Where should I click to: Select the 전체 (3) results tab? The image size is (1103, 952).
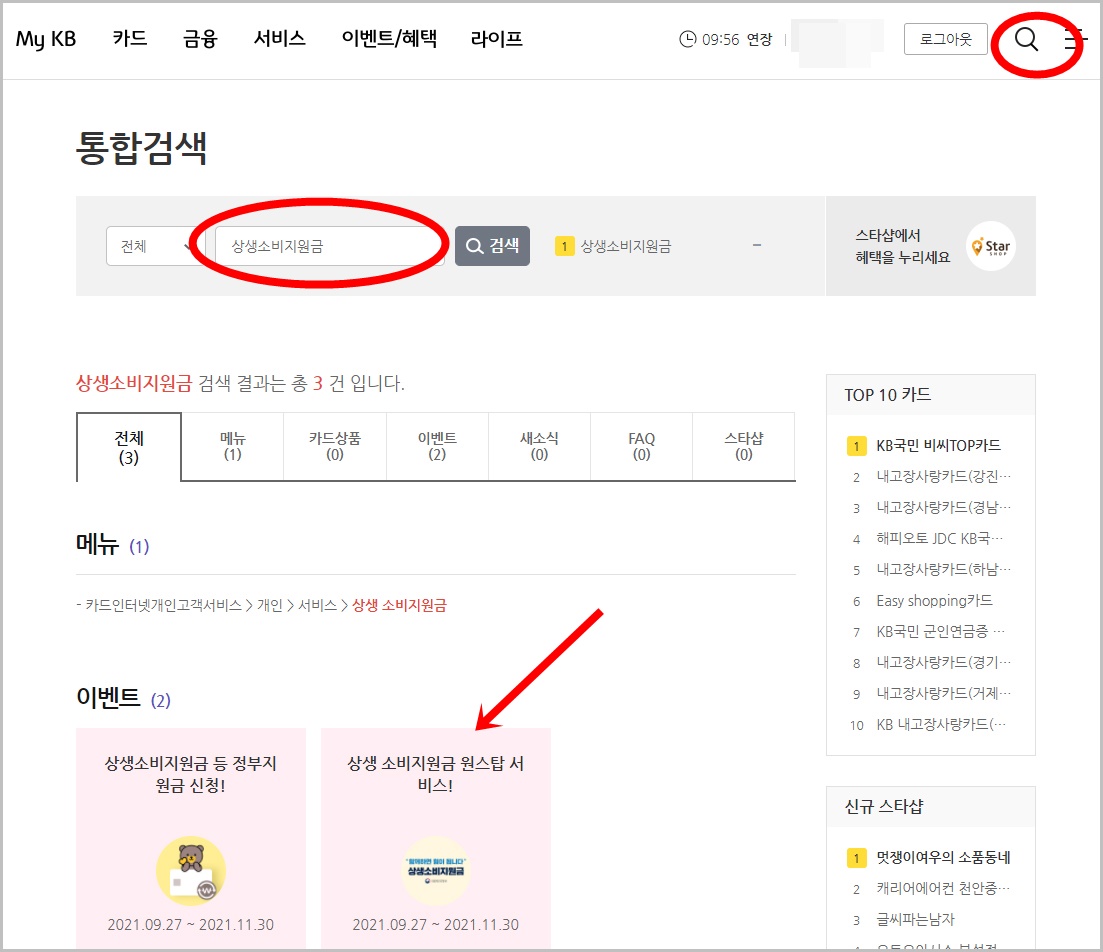click(x=129, y=447)
